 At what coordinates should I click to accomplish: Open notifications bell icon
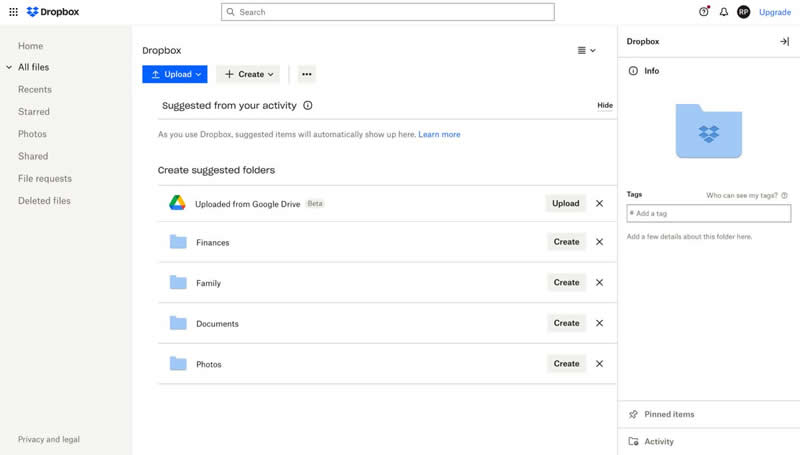coord(723,12)
